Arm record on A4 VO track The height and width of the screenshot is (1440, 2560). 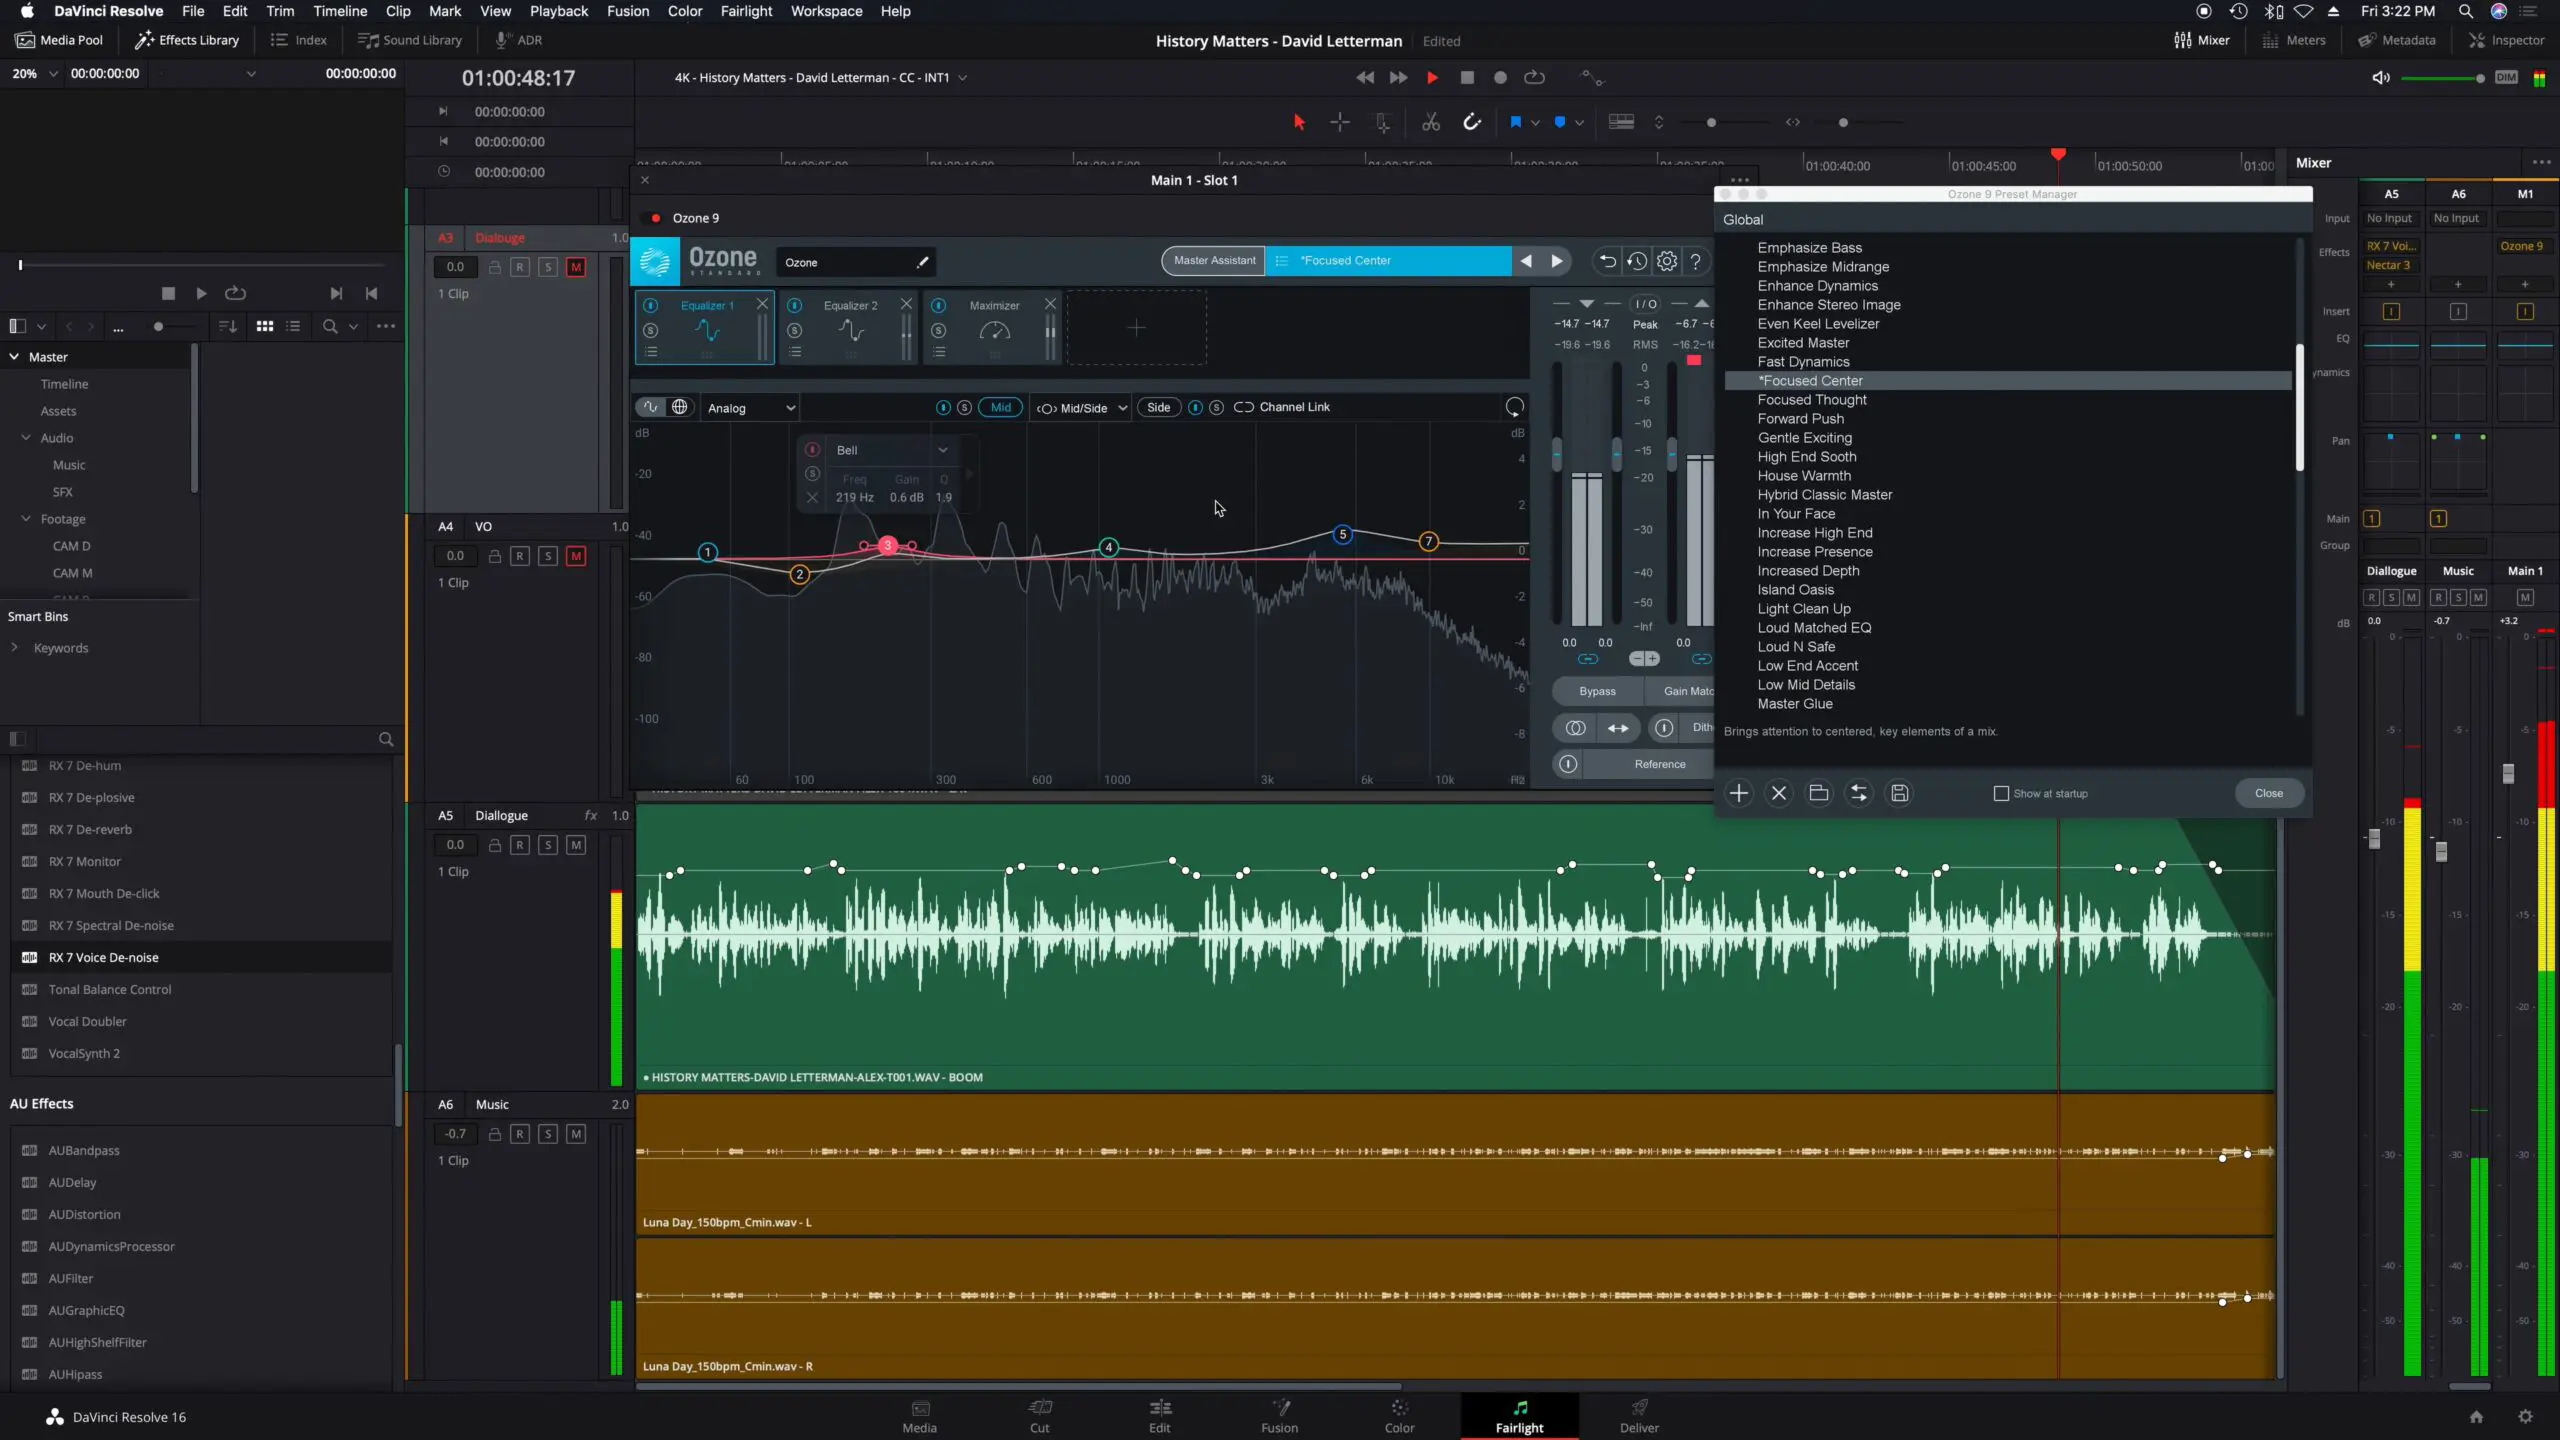click(x=520, y=556)
